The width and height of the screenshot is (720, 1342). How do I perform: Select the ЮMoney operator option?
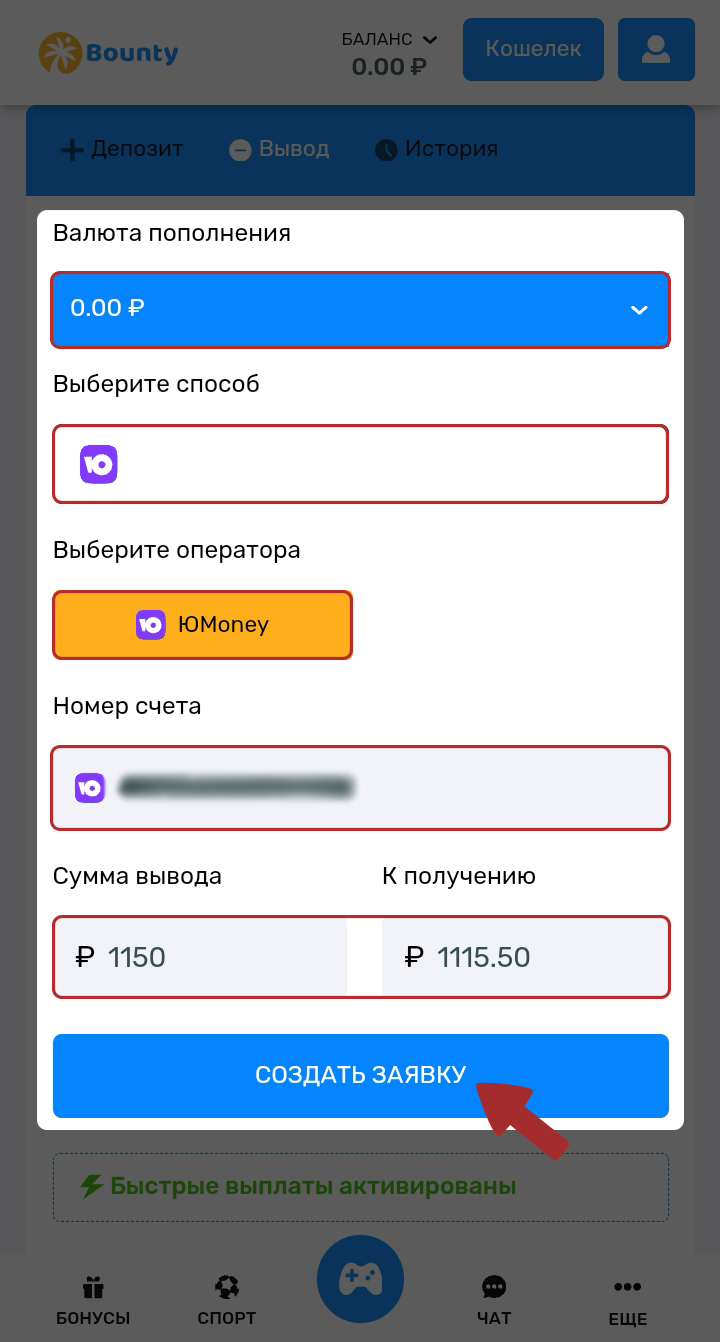202,625
